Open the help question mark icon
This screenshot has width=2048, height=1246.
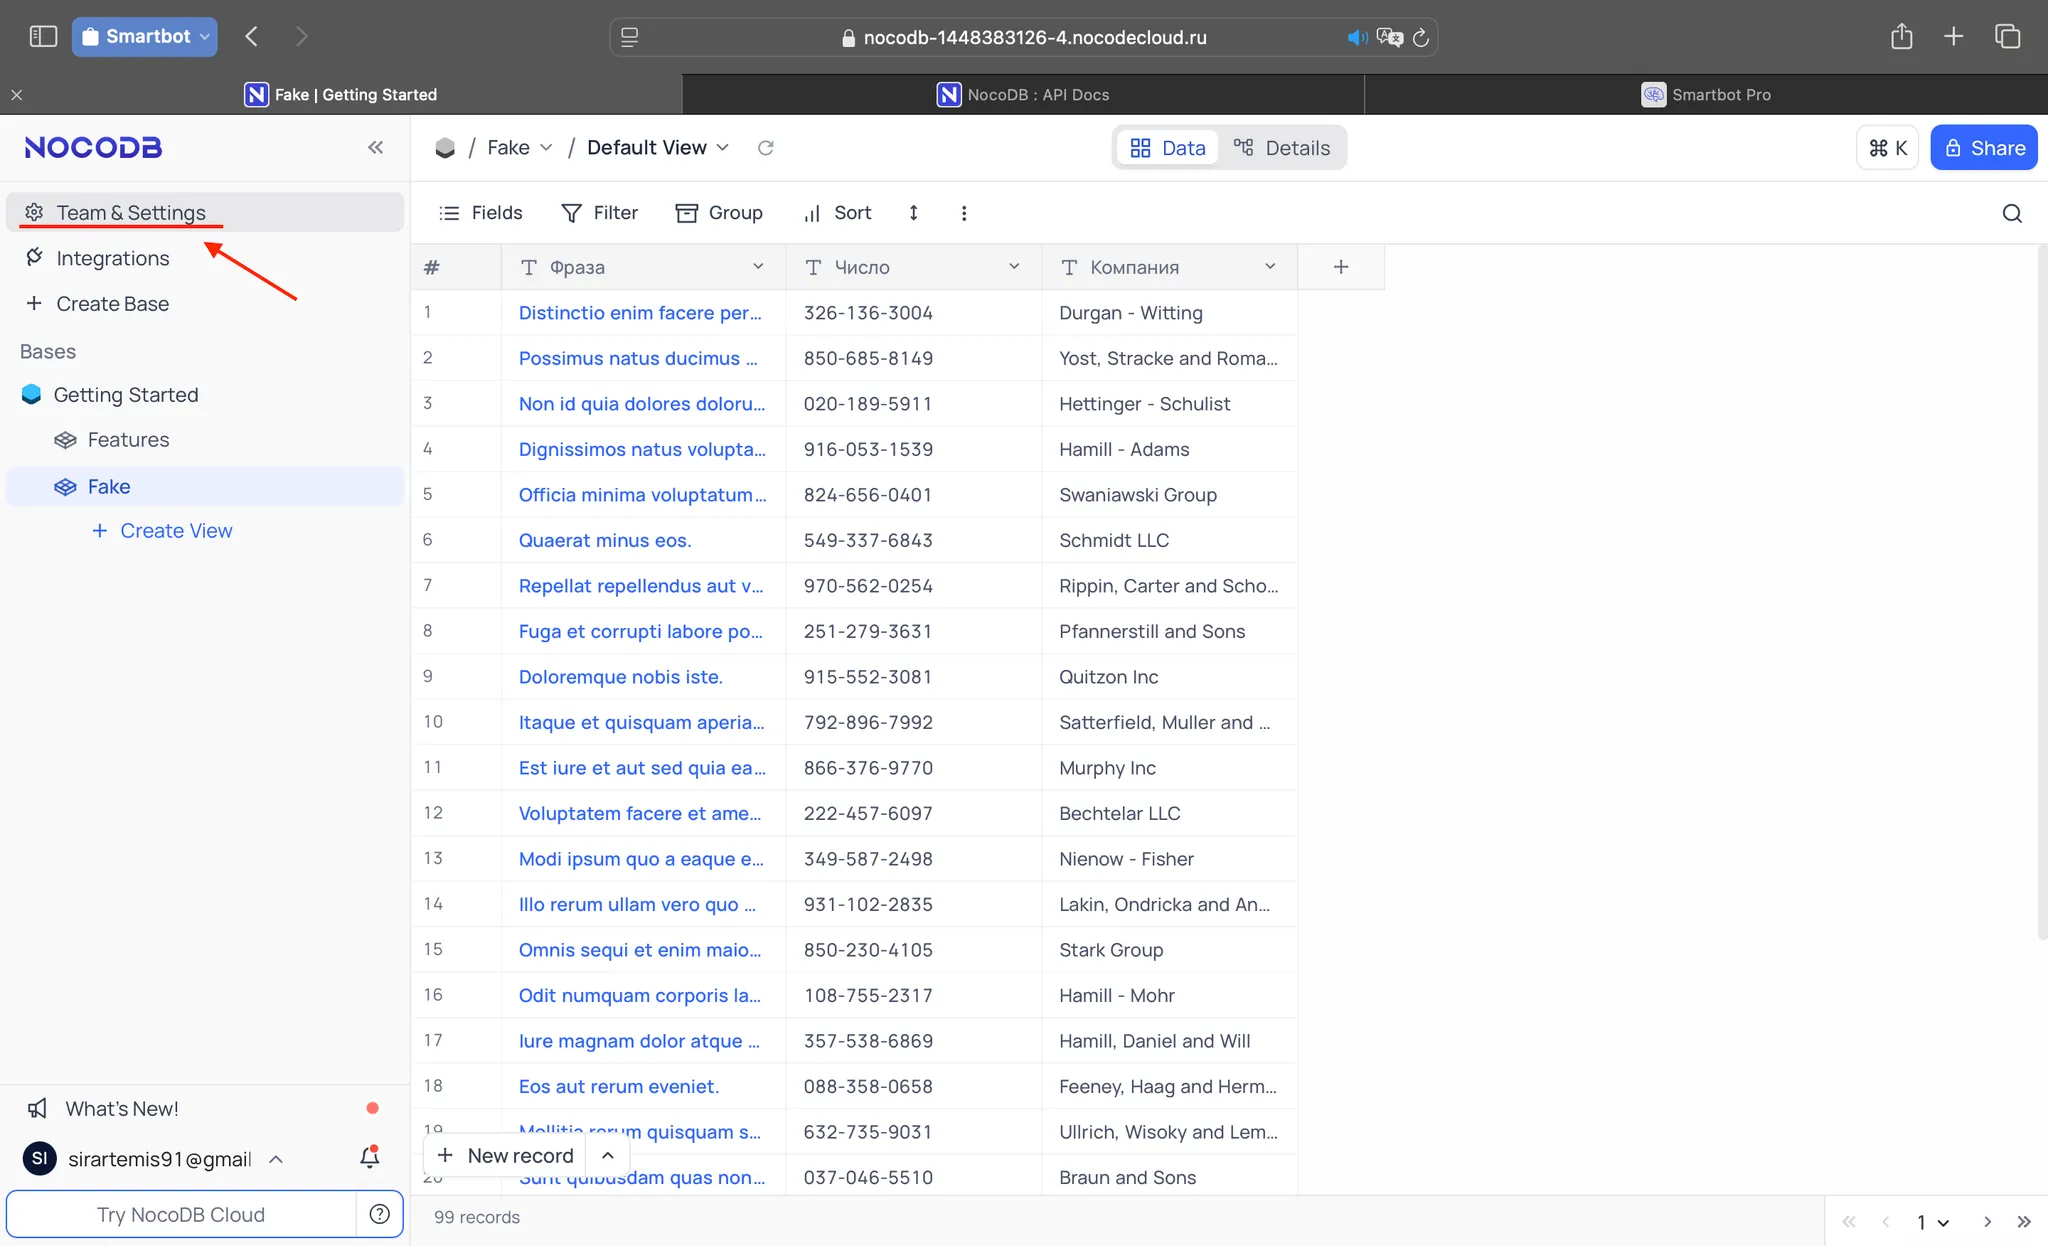pos(380,1214)
